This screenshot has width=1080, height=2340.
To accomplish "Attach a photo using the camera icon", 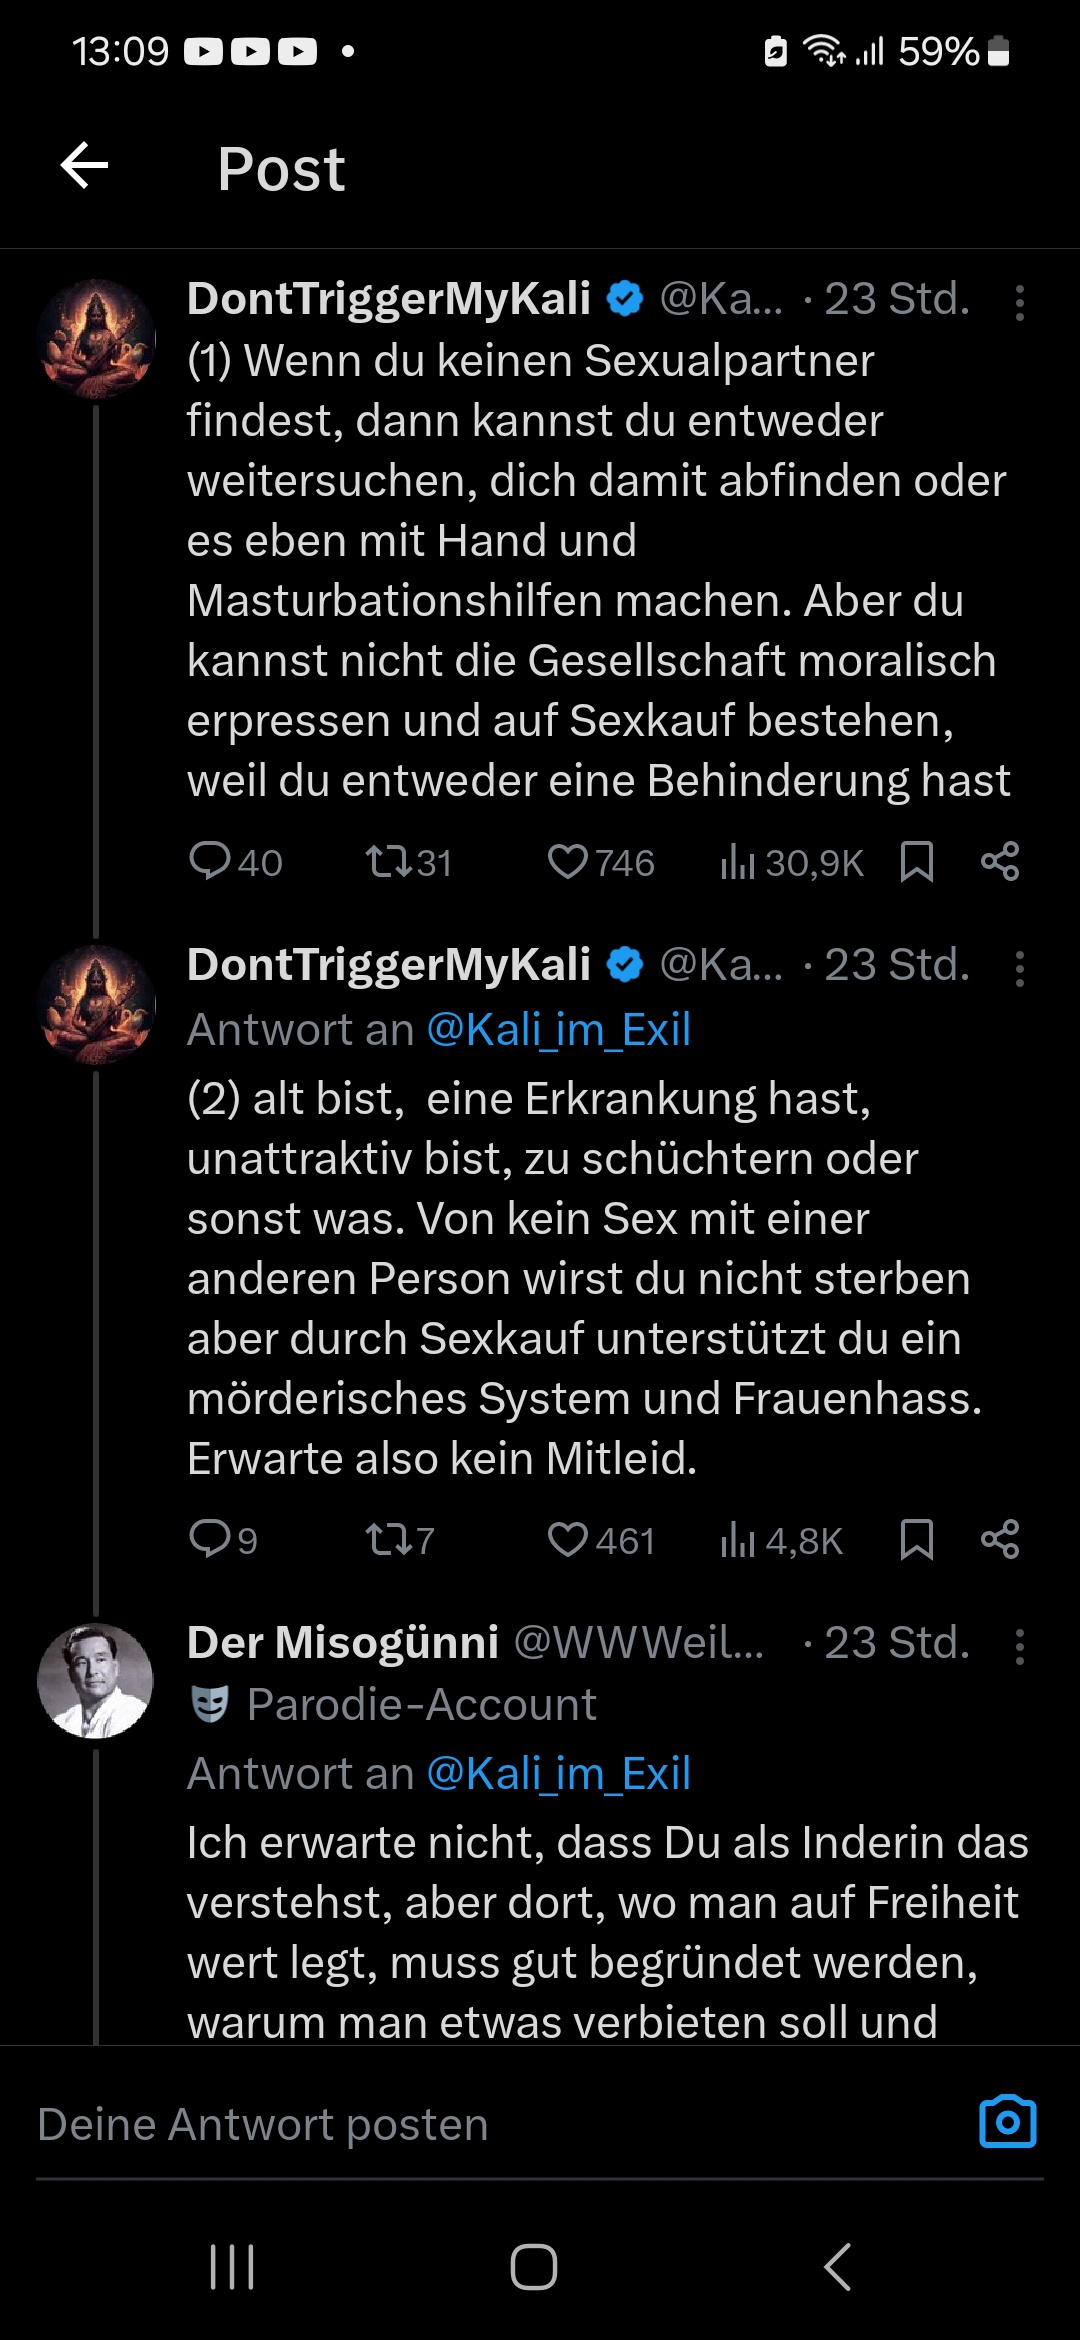I will (1007, 2122).
